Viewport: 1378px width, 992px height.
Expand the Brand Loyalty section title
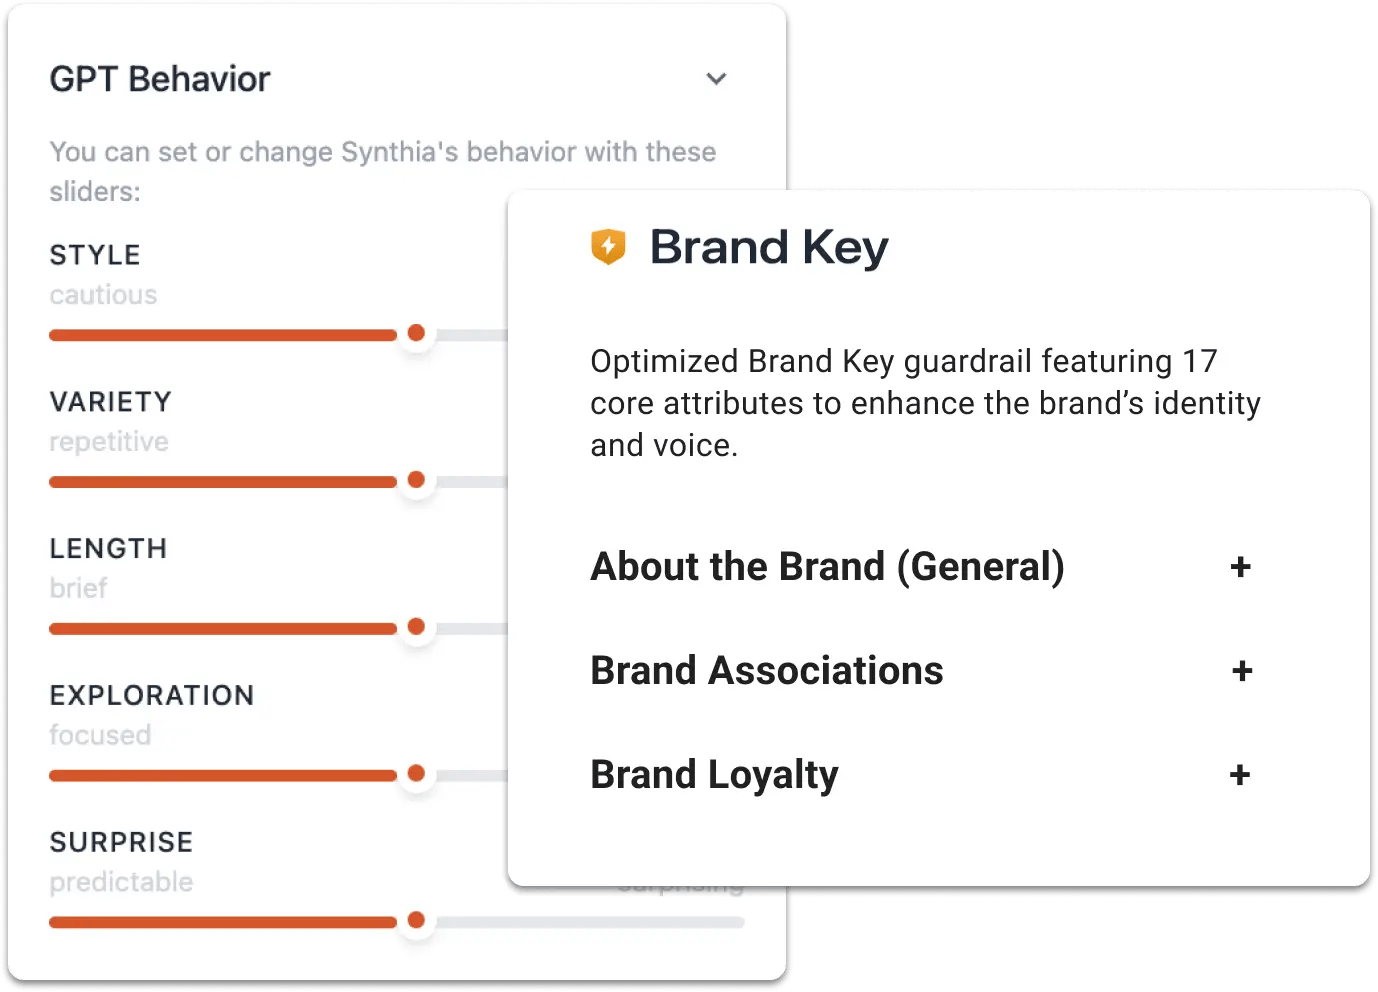714,775
